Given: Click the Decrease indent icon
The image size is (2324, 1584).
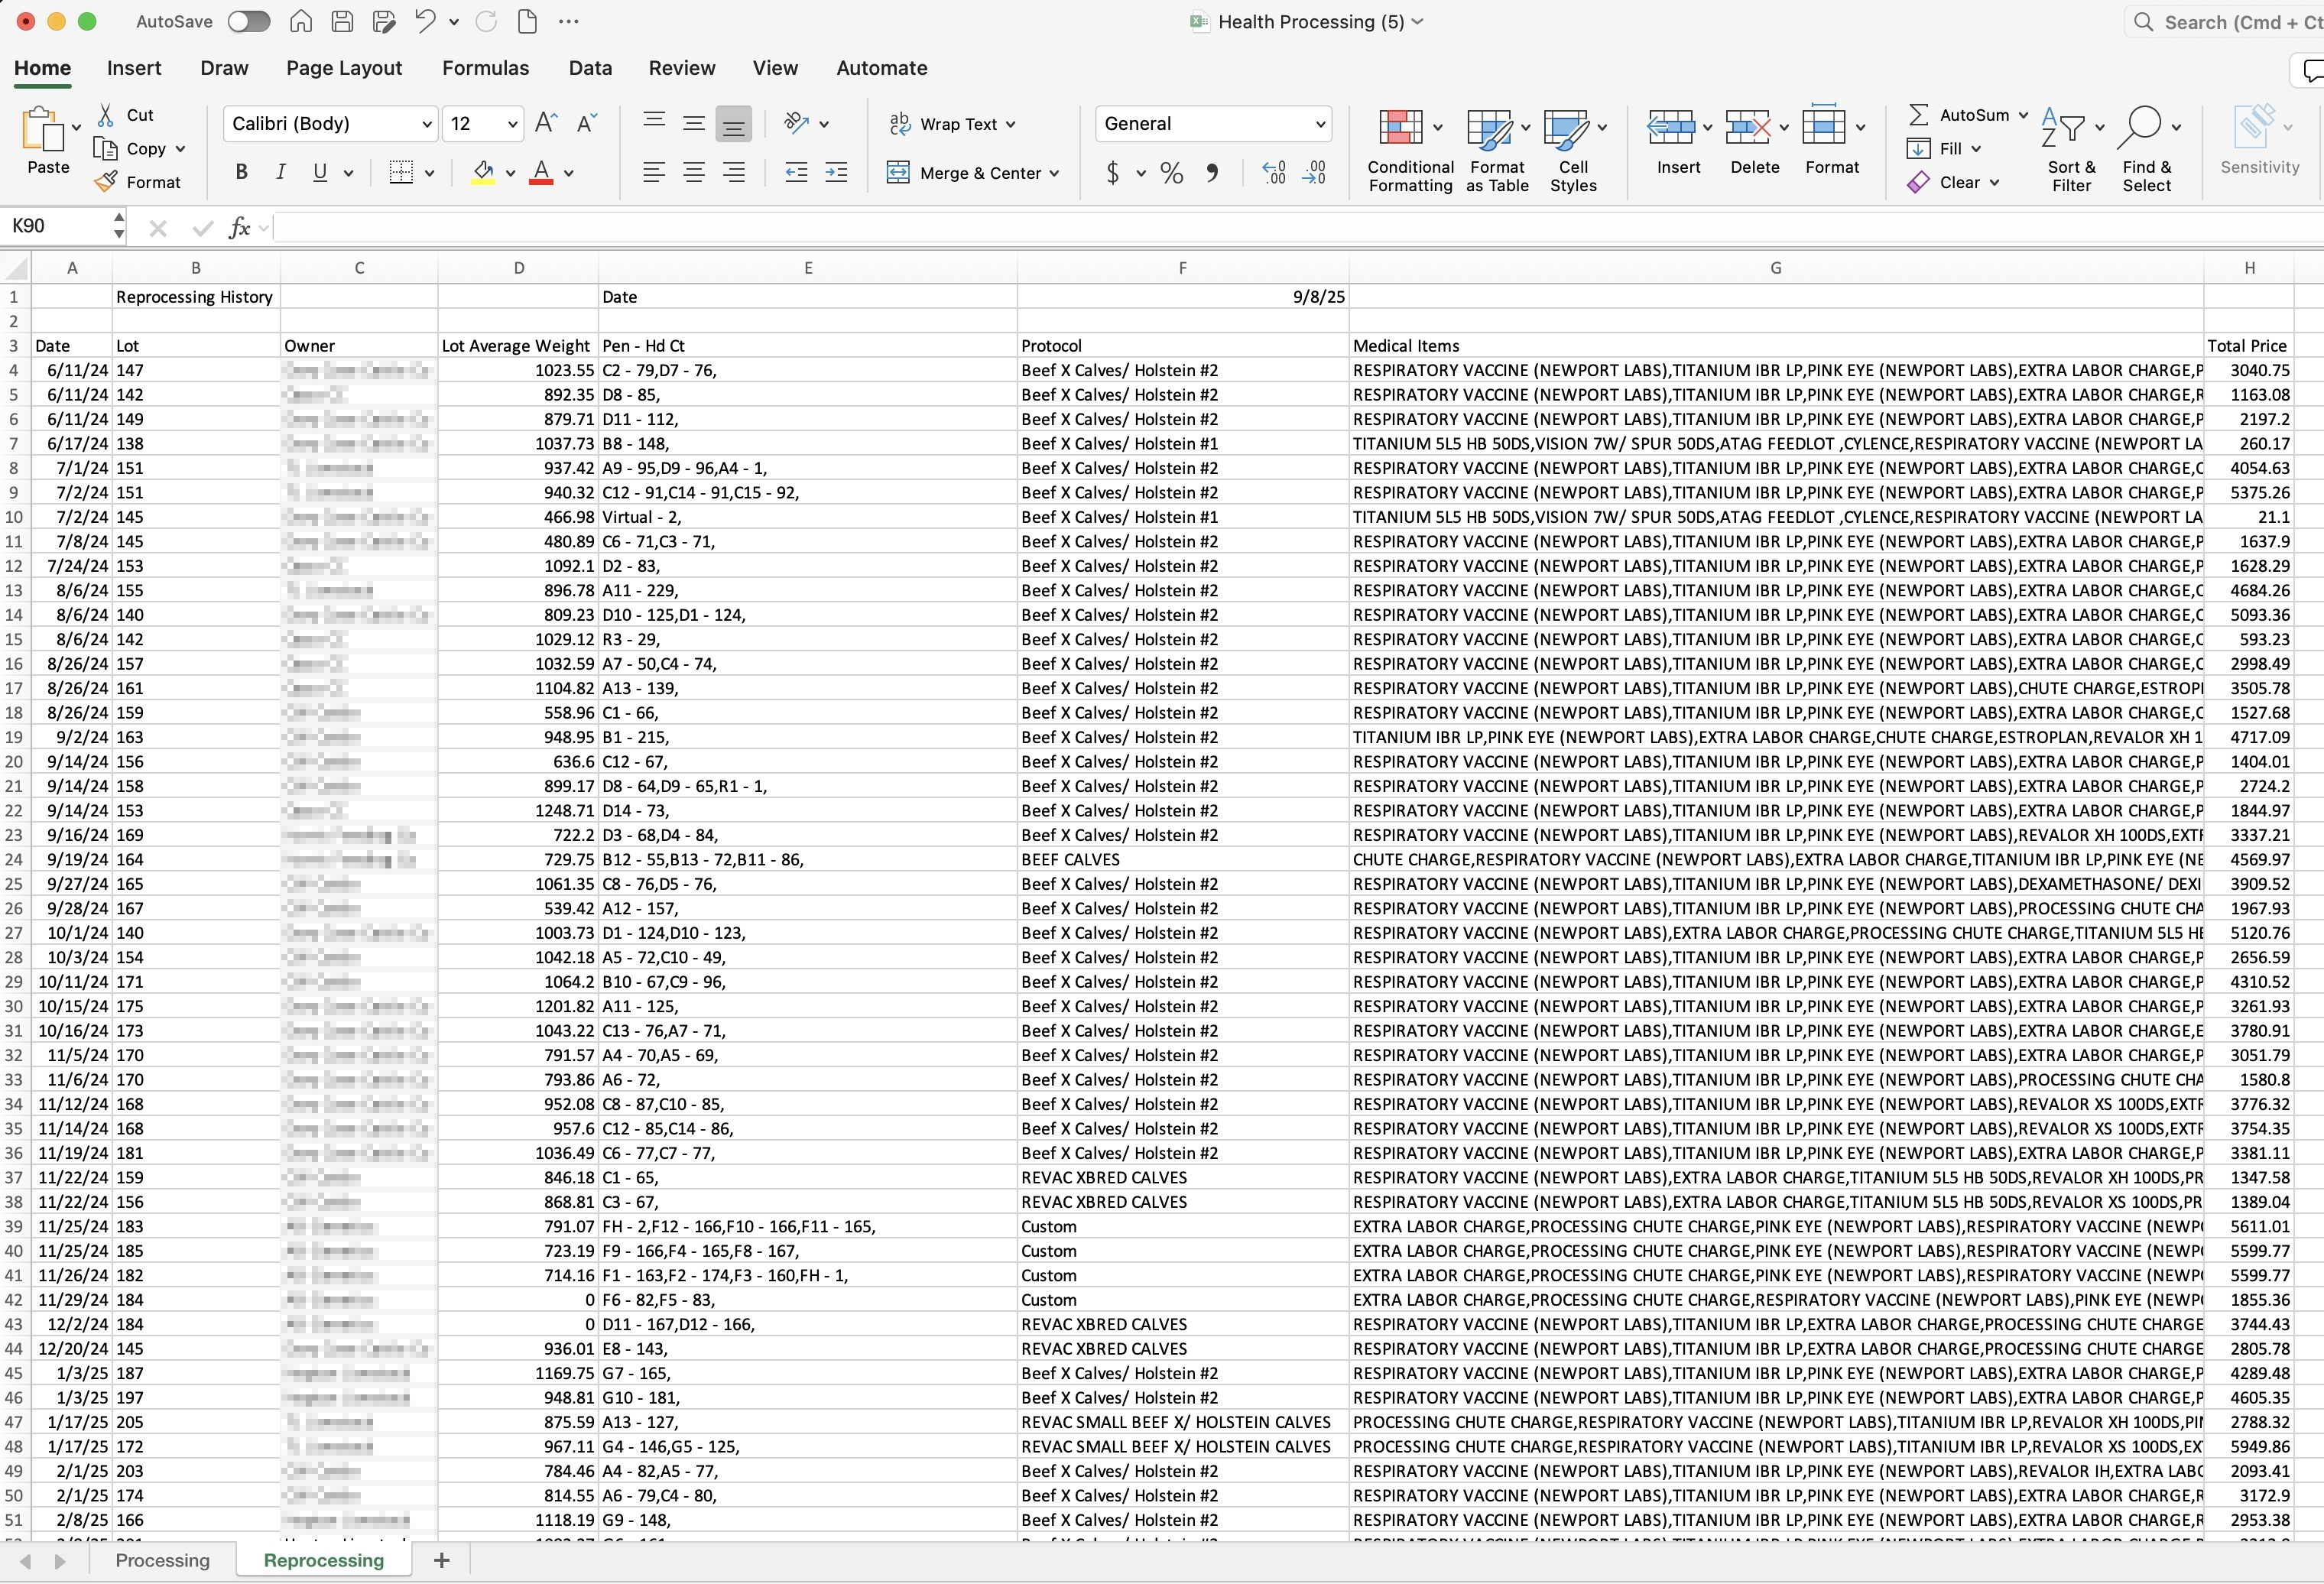Looking at the screenshot, I should pos(796,172).
